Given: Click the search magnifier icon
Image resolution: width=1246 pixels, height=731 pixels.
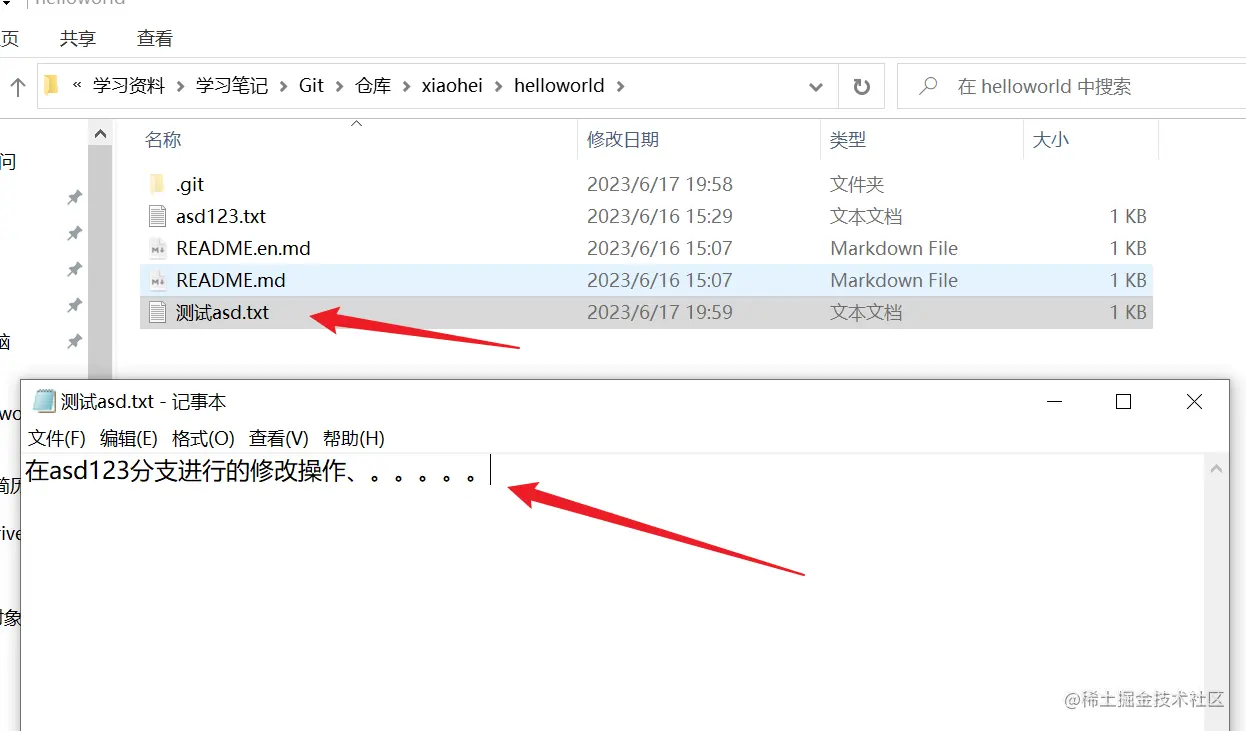Looking at the screenshot, I should pos(928,86).
